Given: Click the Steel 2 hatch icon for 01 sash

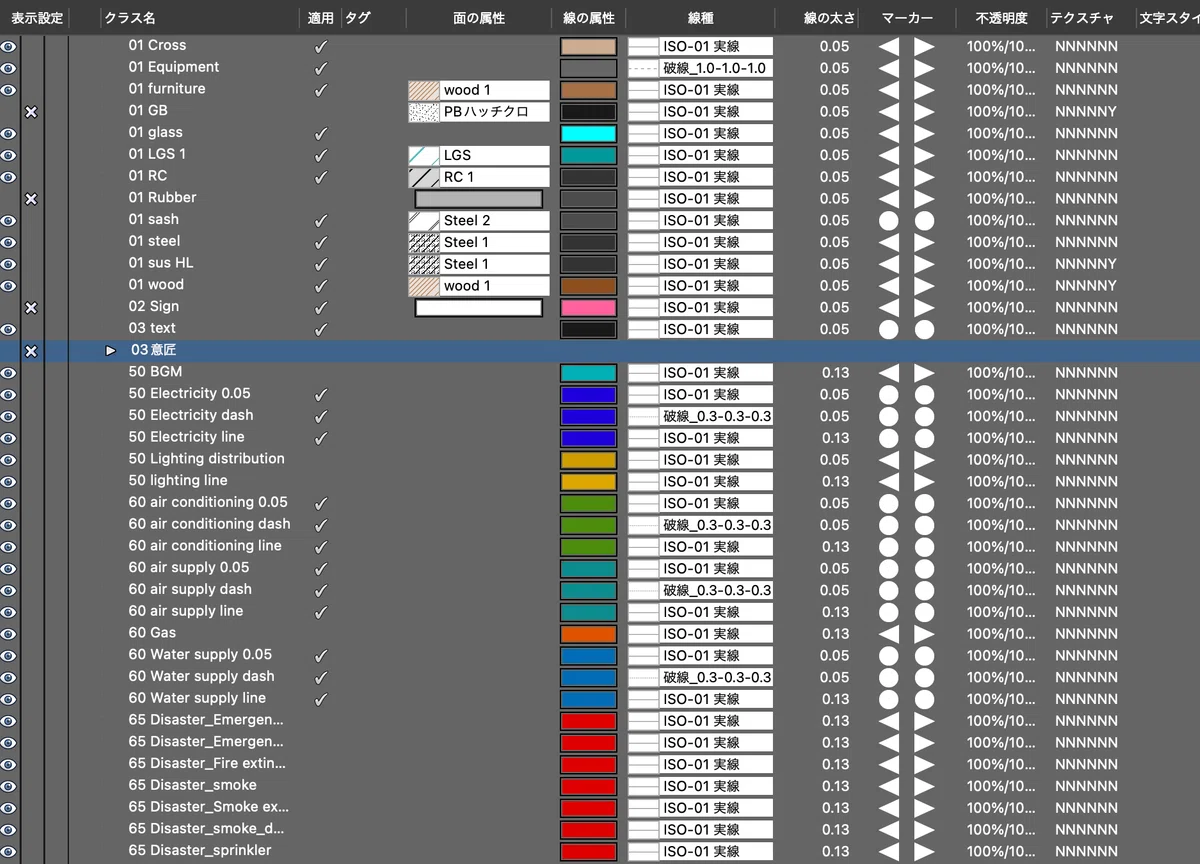Looking at the screenshot, I should (424, 221).
